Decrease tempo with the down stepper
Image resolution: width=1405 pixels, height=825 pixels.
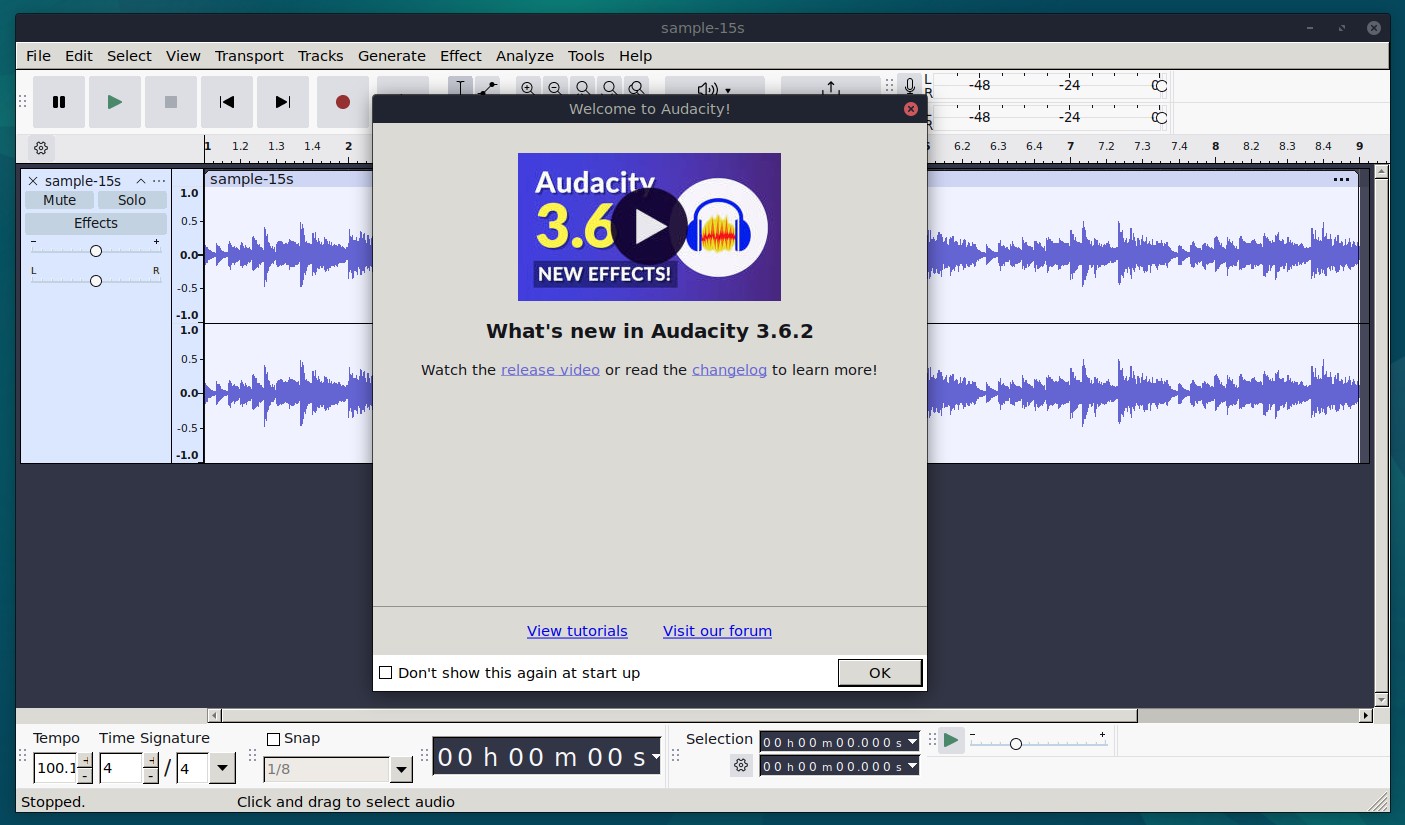click(85, 776)
